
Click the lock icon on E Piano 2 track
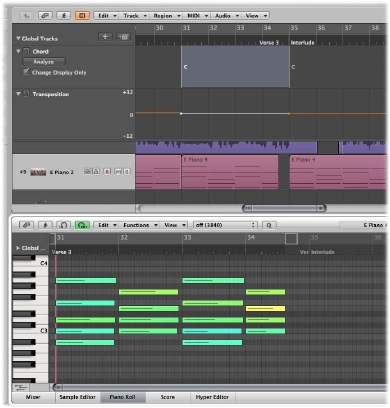click(x=96, y=172)
